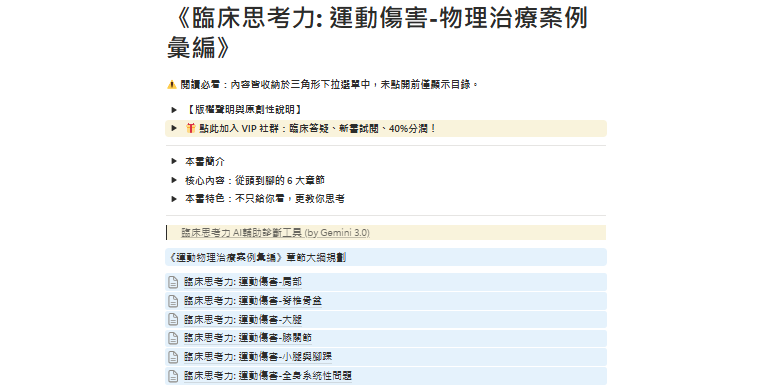Image resolution: width=774 pixels, height=387 pixels.
Task: Expand the 核心內容：從頭到腳的 6 大章節 triangle
Action: (x=174, y=180)
